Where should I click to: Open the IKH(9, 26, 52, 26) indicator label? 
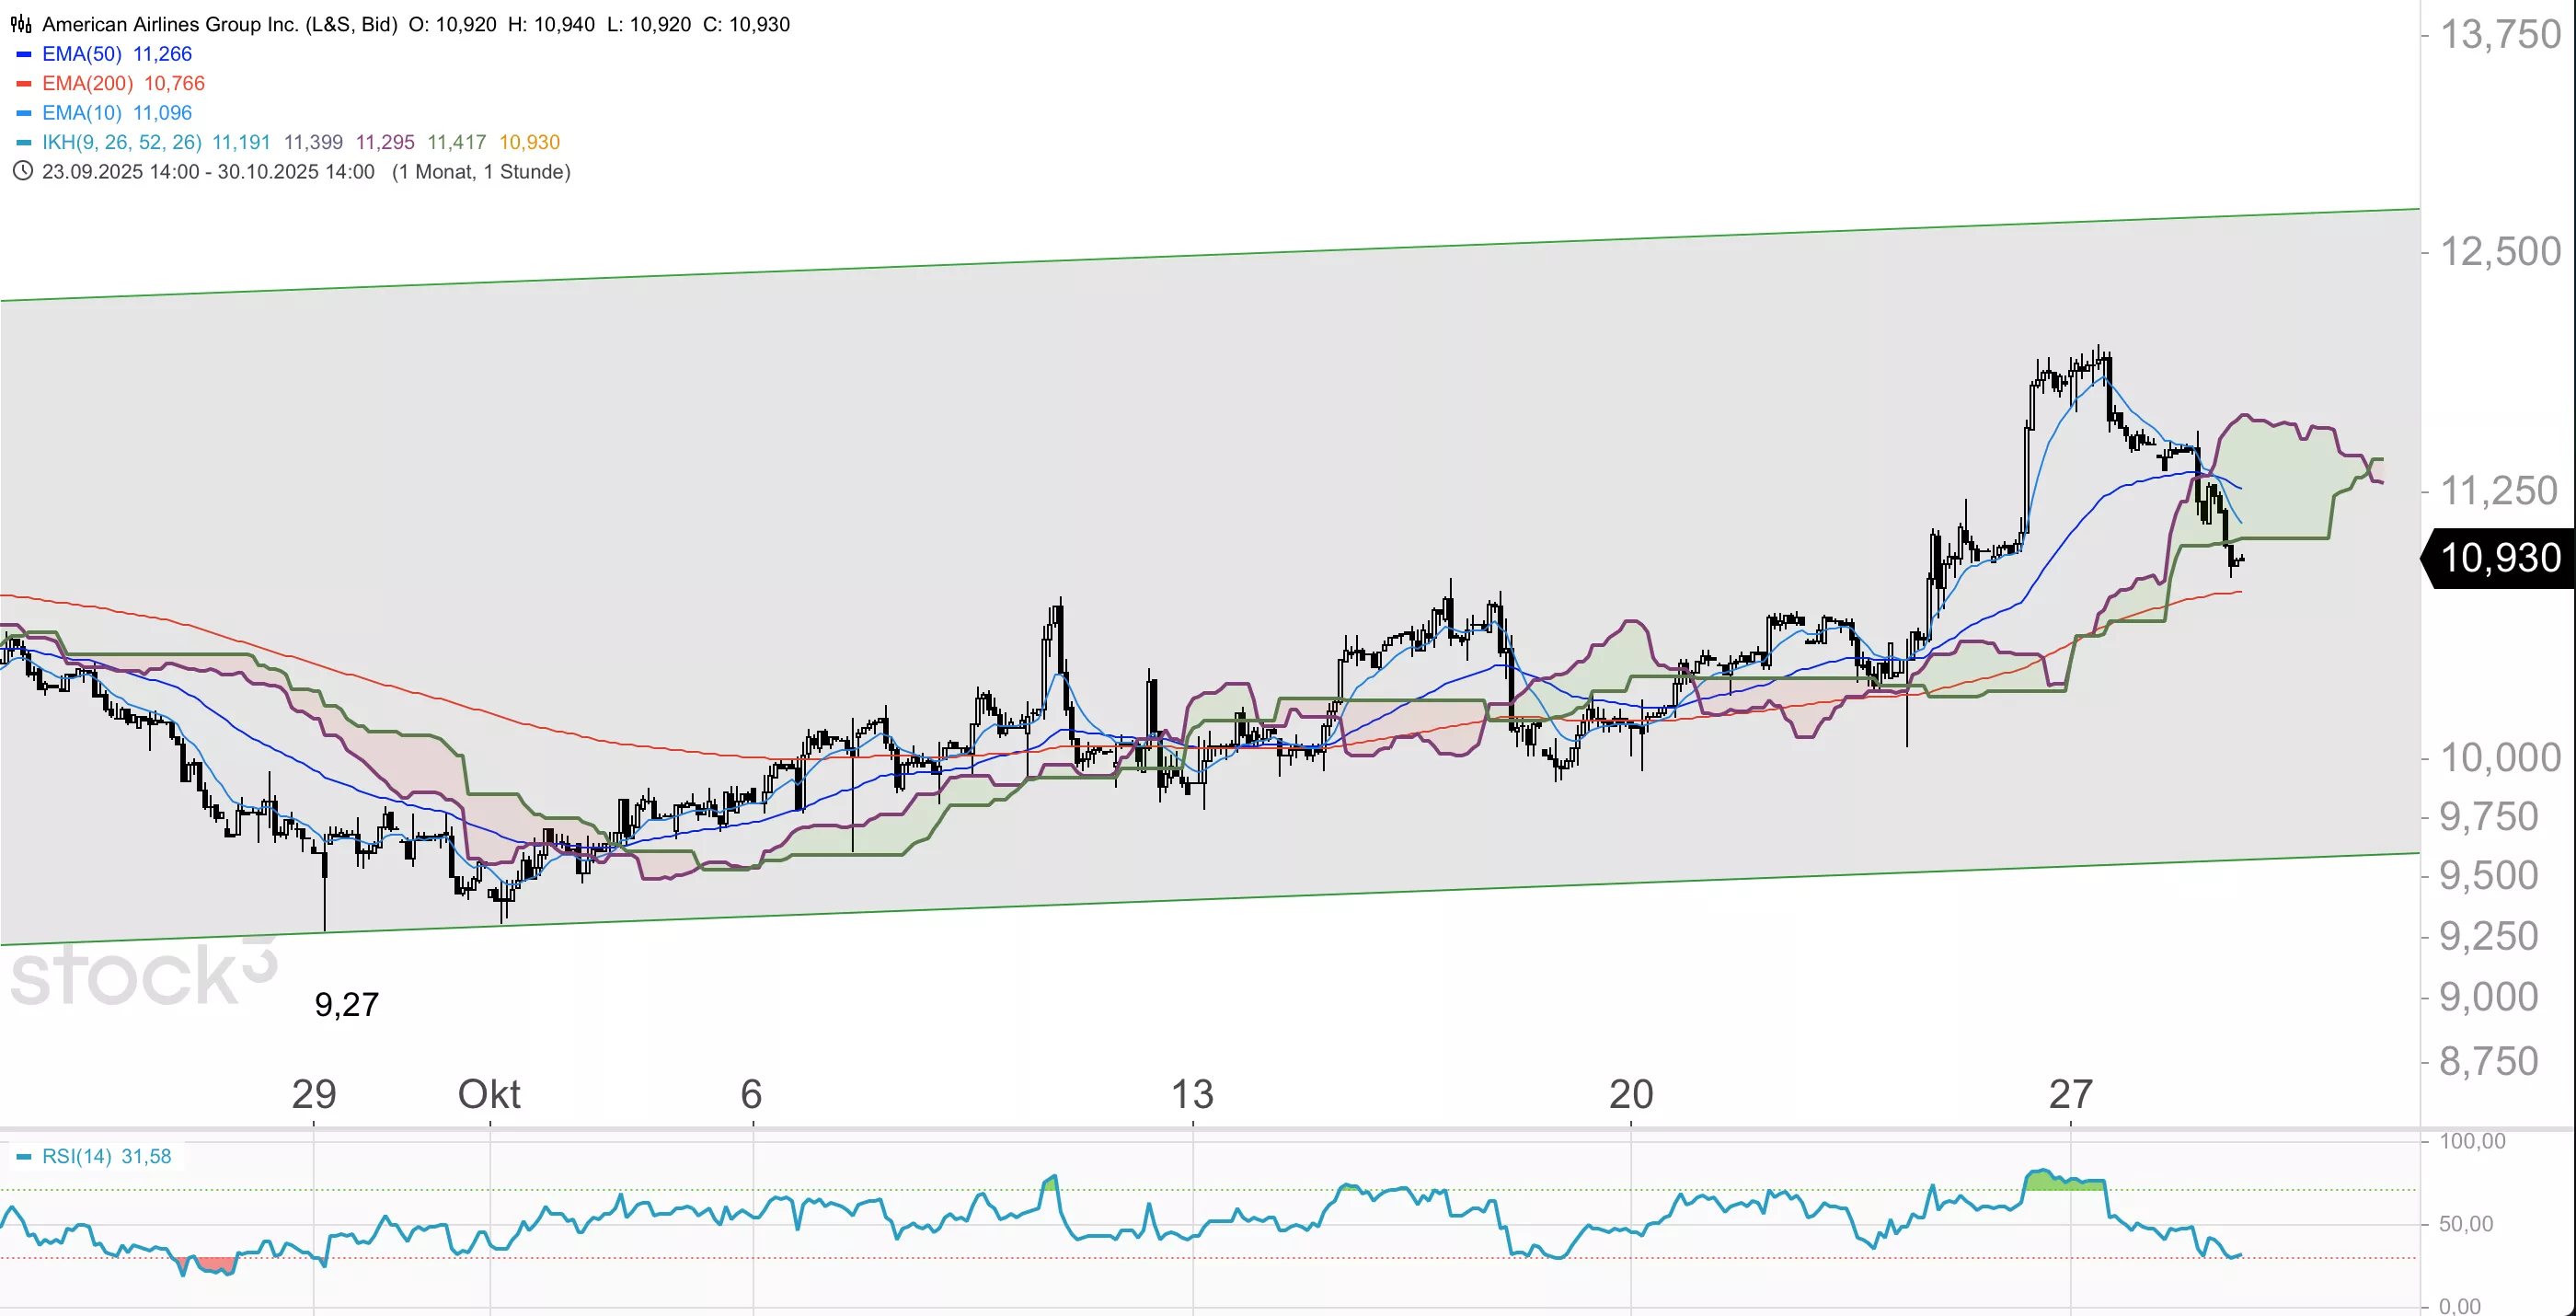pos(122,142)
